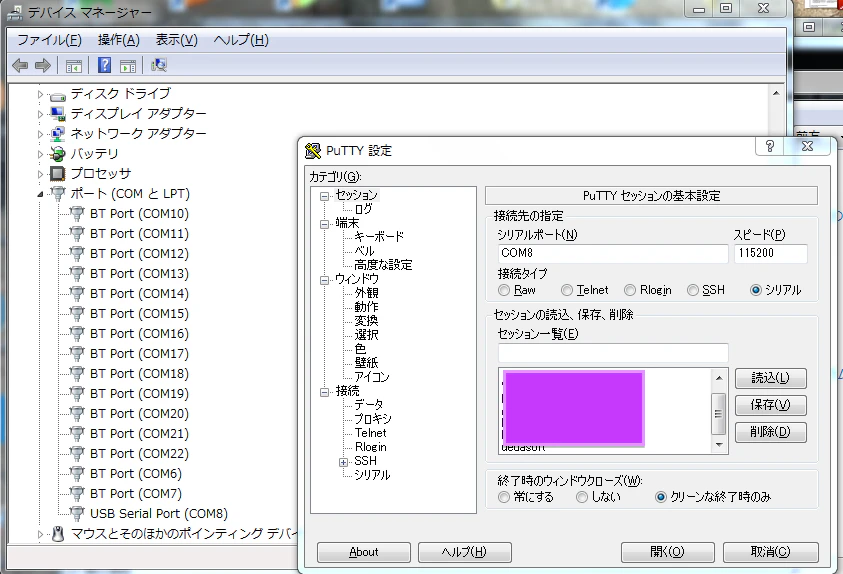Viewport: 843px width, 574px height.
Task: Click the display adapter category icon
Action: click(57, 114)
